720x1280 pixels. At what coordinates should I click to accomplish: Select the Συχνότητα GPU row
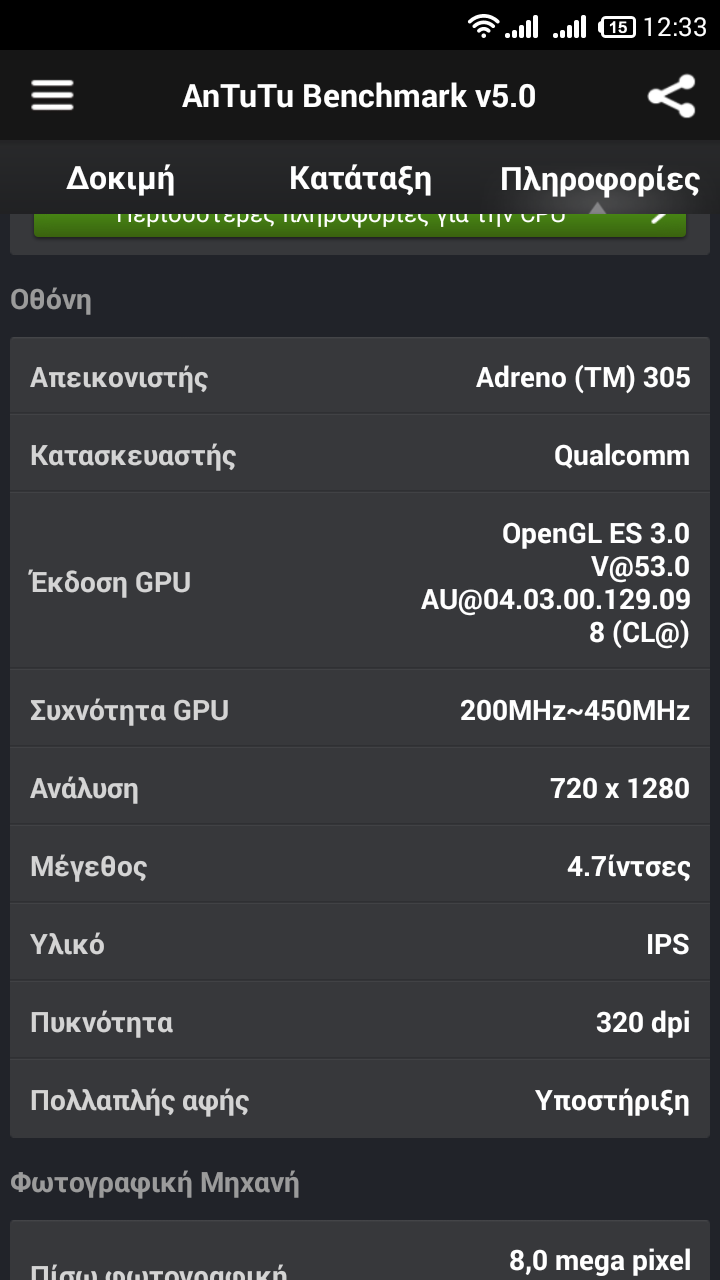(360, 710)
